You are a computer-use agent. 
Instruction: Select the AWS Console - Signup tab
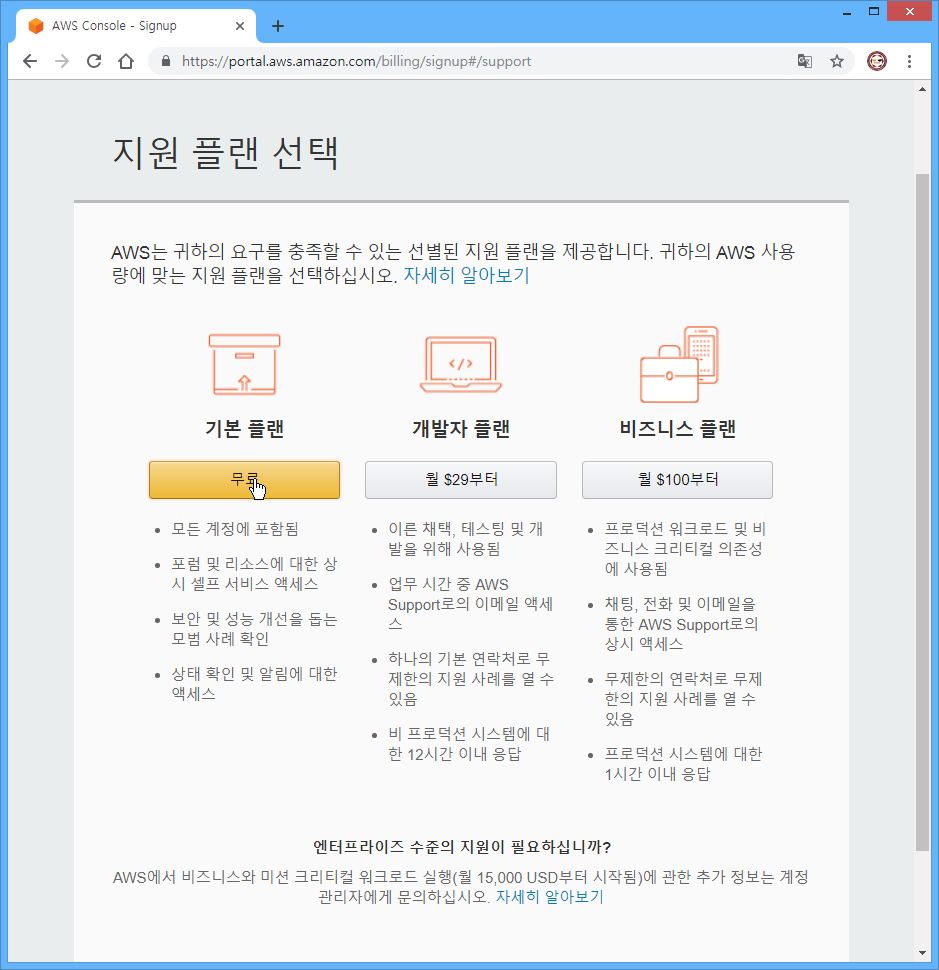point(136,26)
